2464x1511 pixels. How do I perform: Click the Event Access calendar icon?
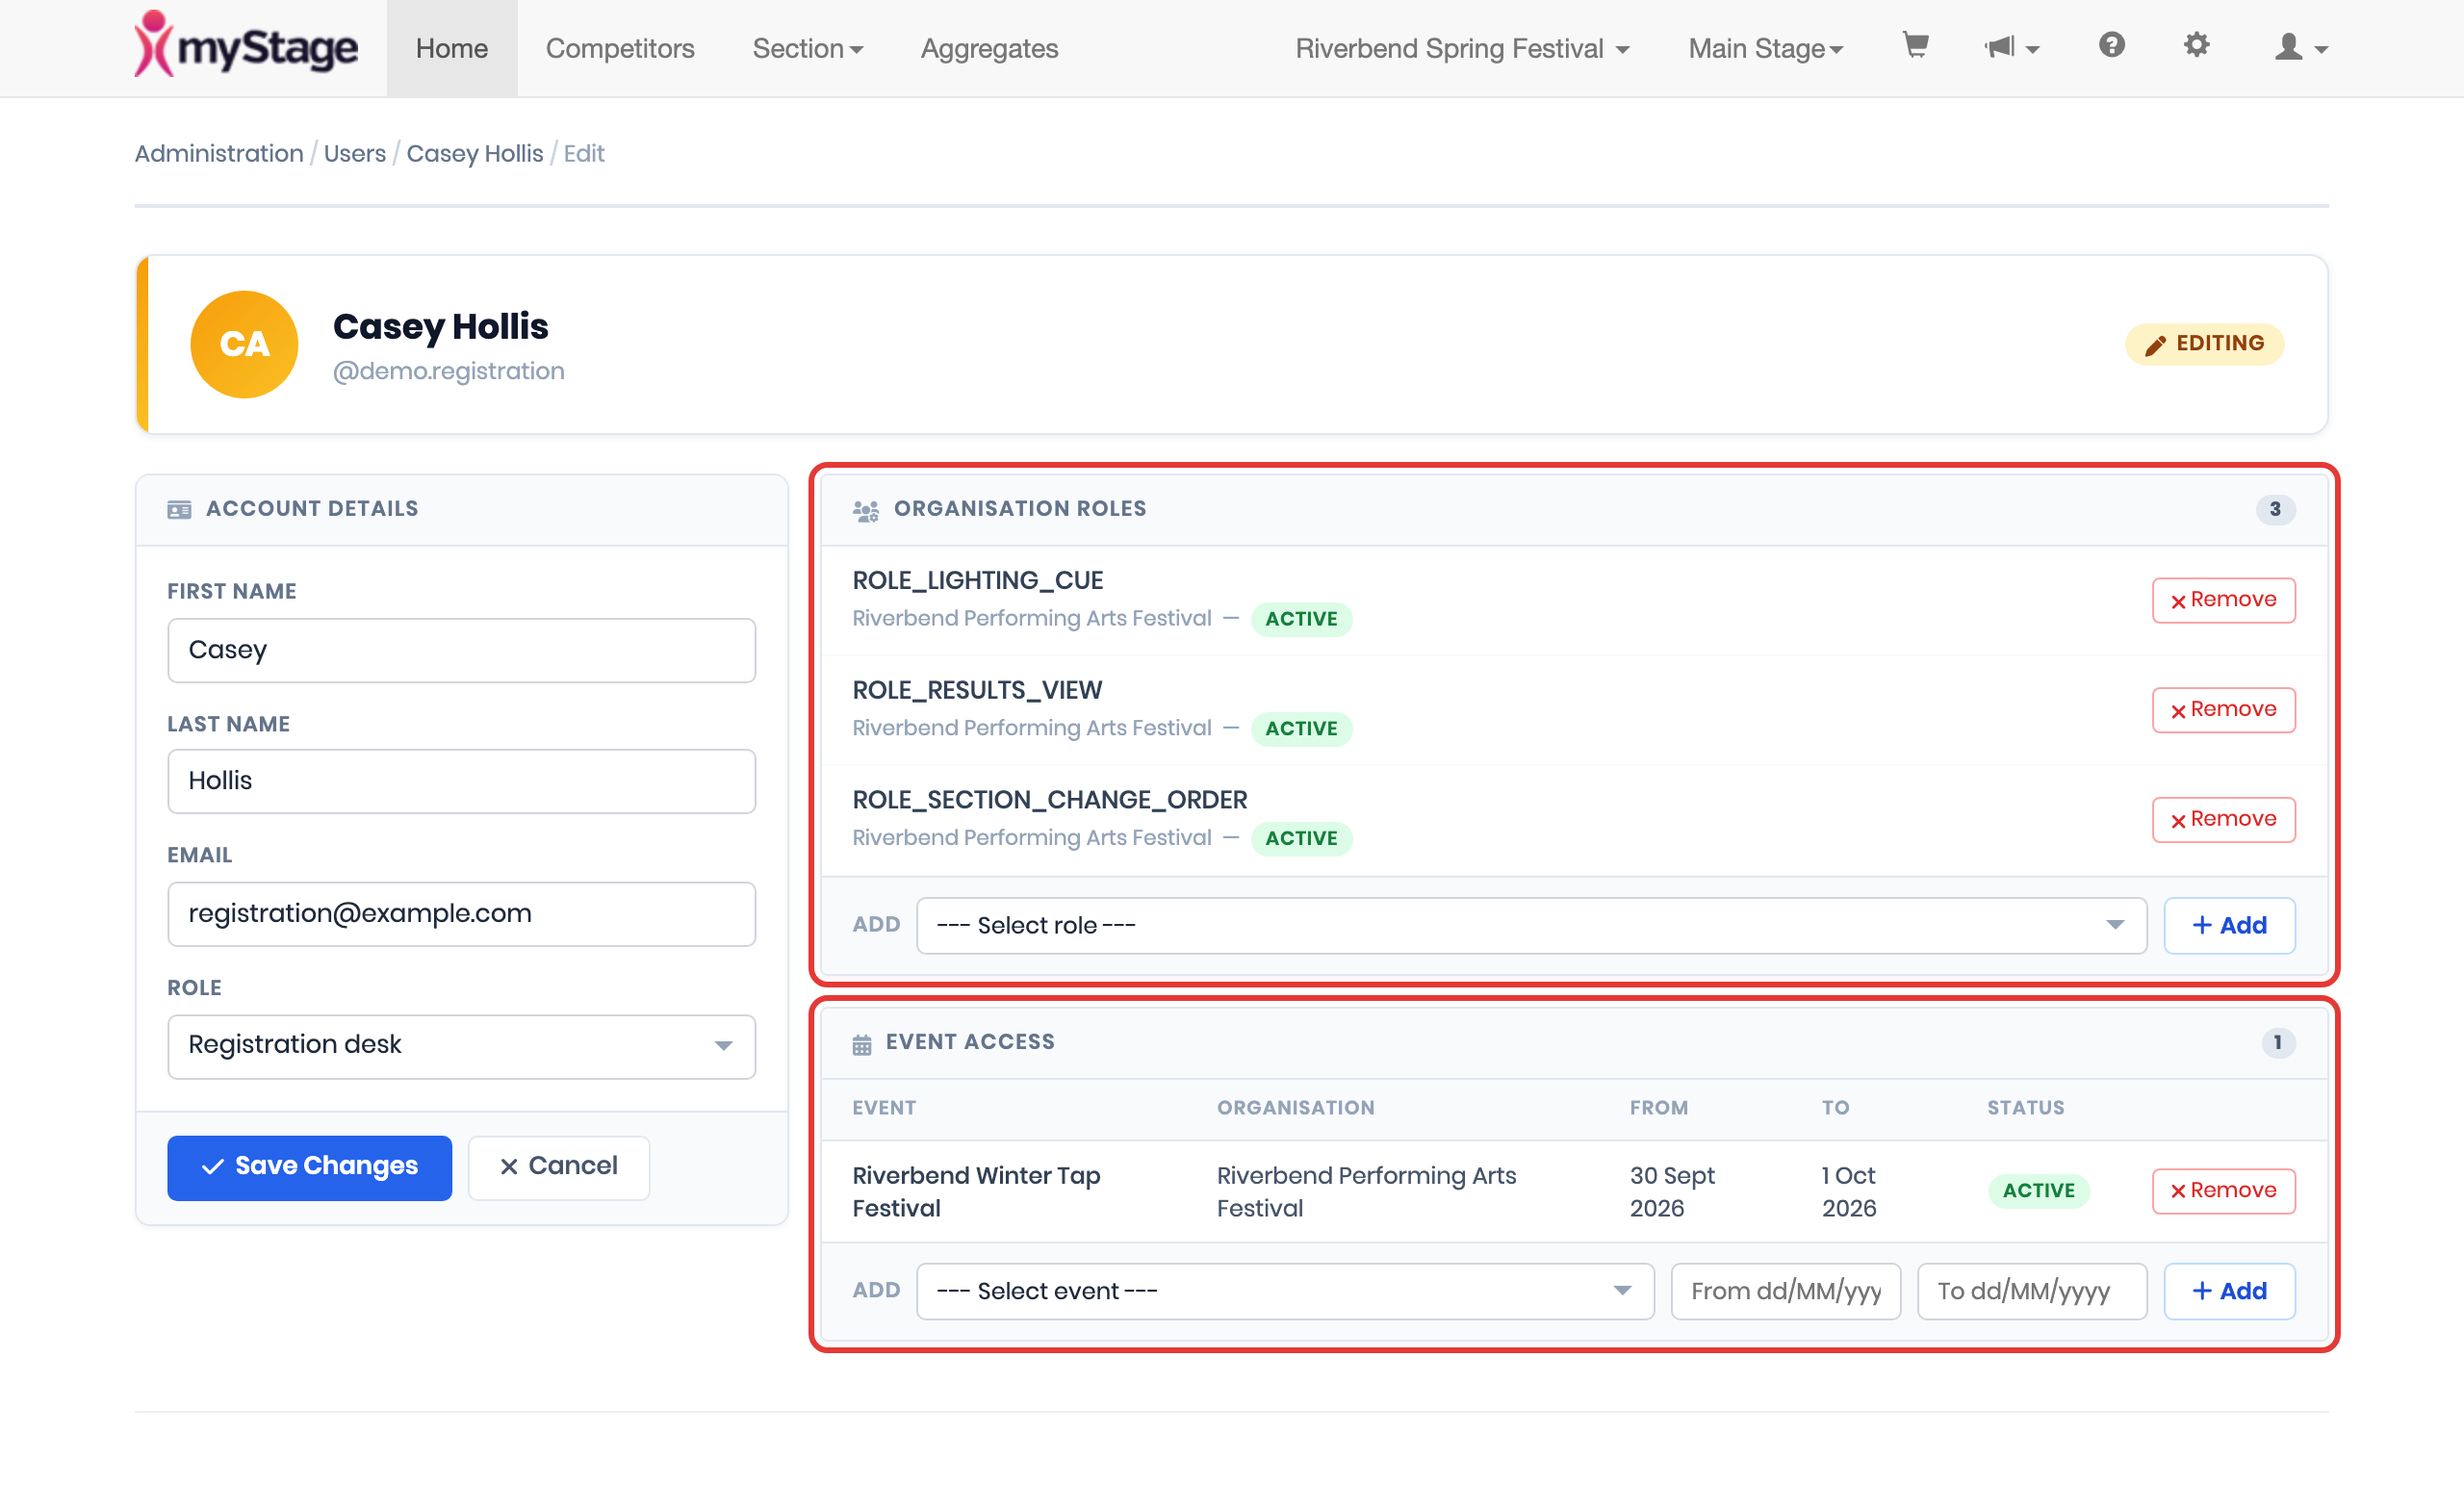coord(862,1044)
